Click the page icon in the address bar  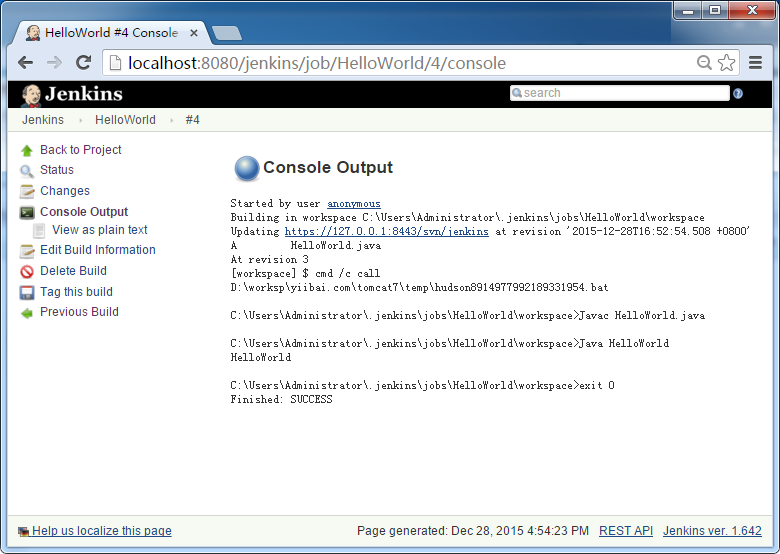(115, 63)
